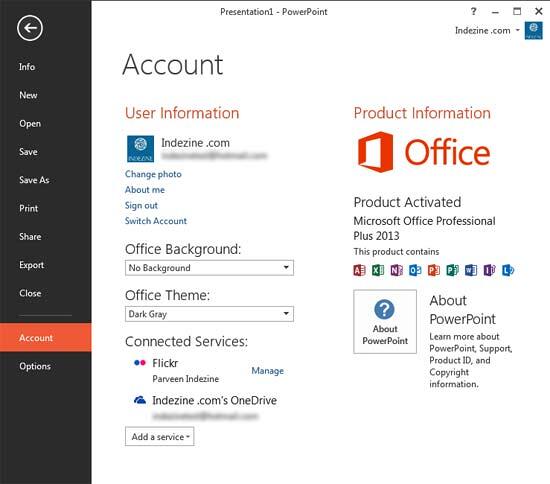Click the Sign out link

pyautogui.click(x=141, y=206)
